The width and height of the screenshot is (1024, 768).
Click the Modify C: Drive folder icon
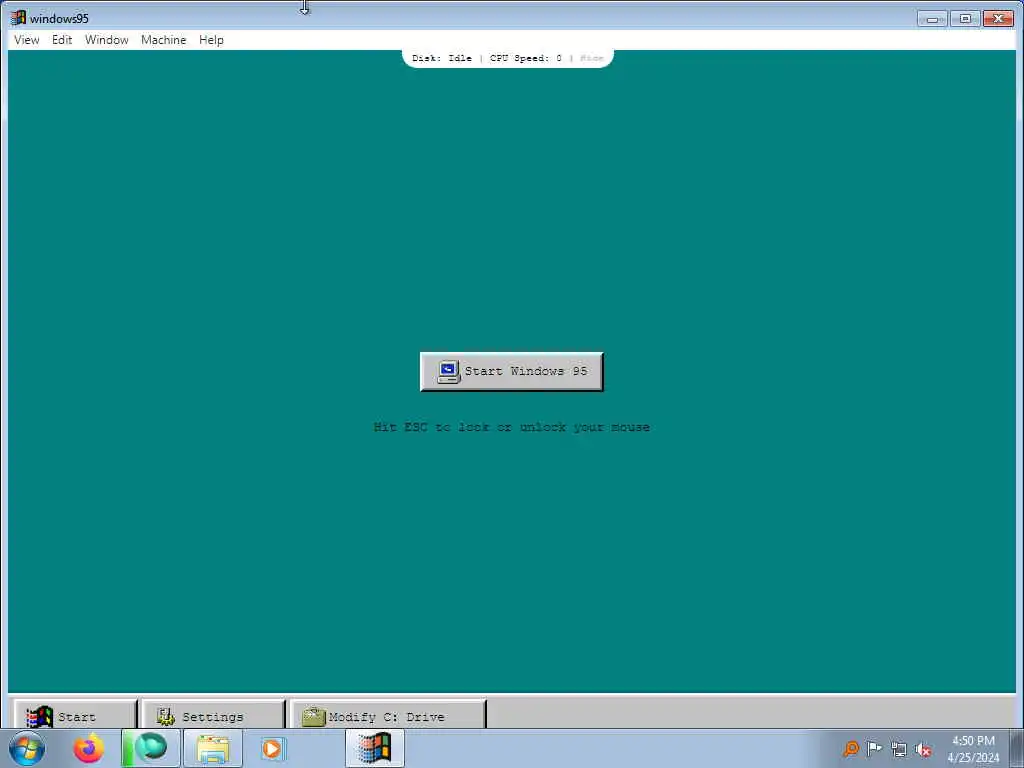pyautogui.click(x=313, y=716)
